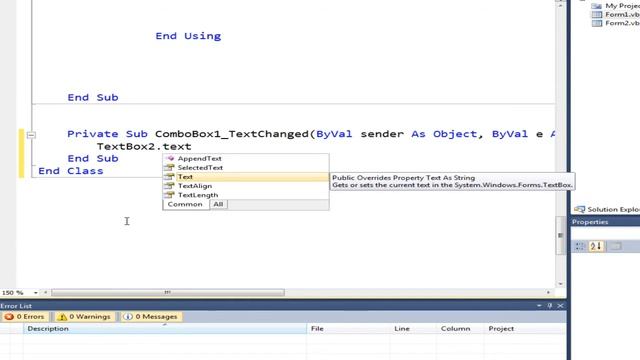Click the Categorized button in Properties
This screenshot has width=640, height=360.
click(x=580, y=246)
